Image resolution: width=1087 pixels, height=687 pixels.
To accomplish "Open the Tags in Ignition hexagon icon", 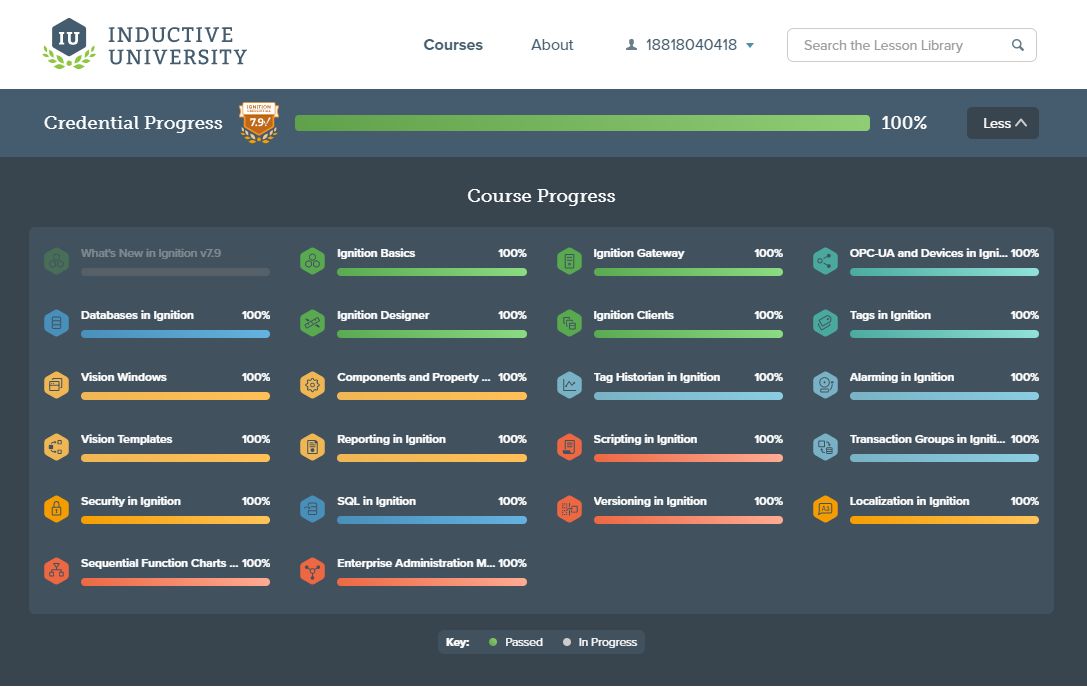I will [825, 323].
